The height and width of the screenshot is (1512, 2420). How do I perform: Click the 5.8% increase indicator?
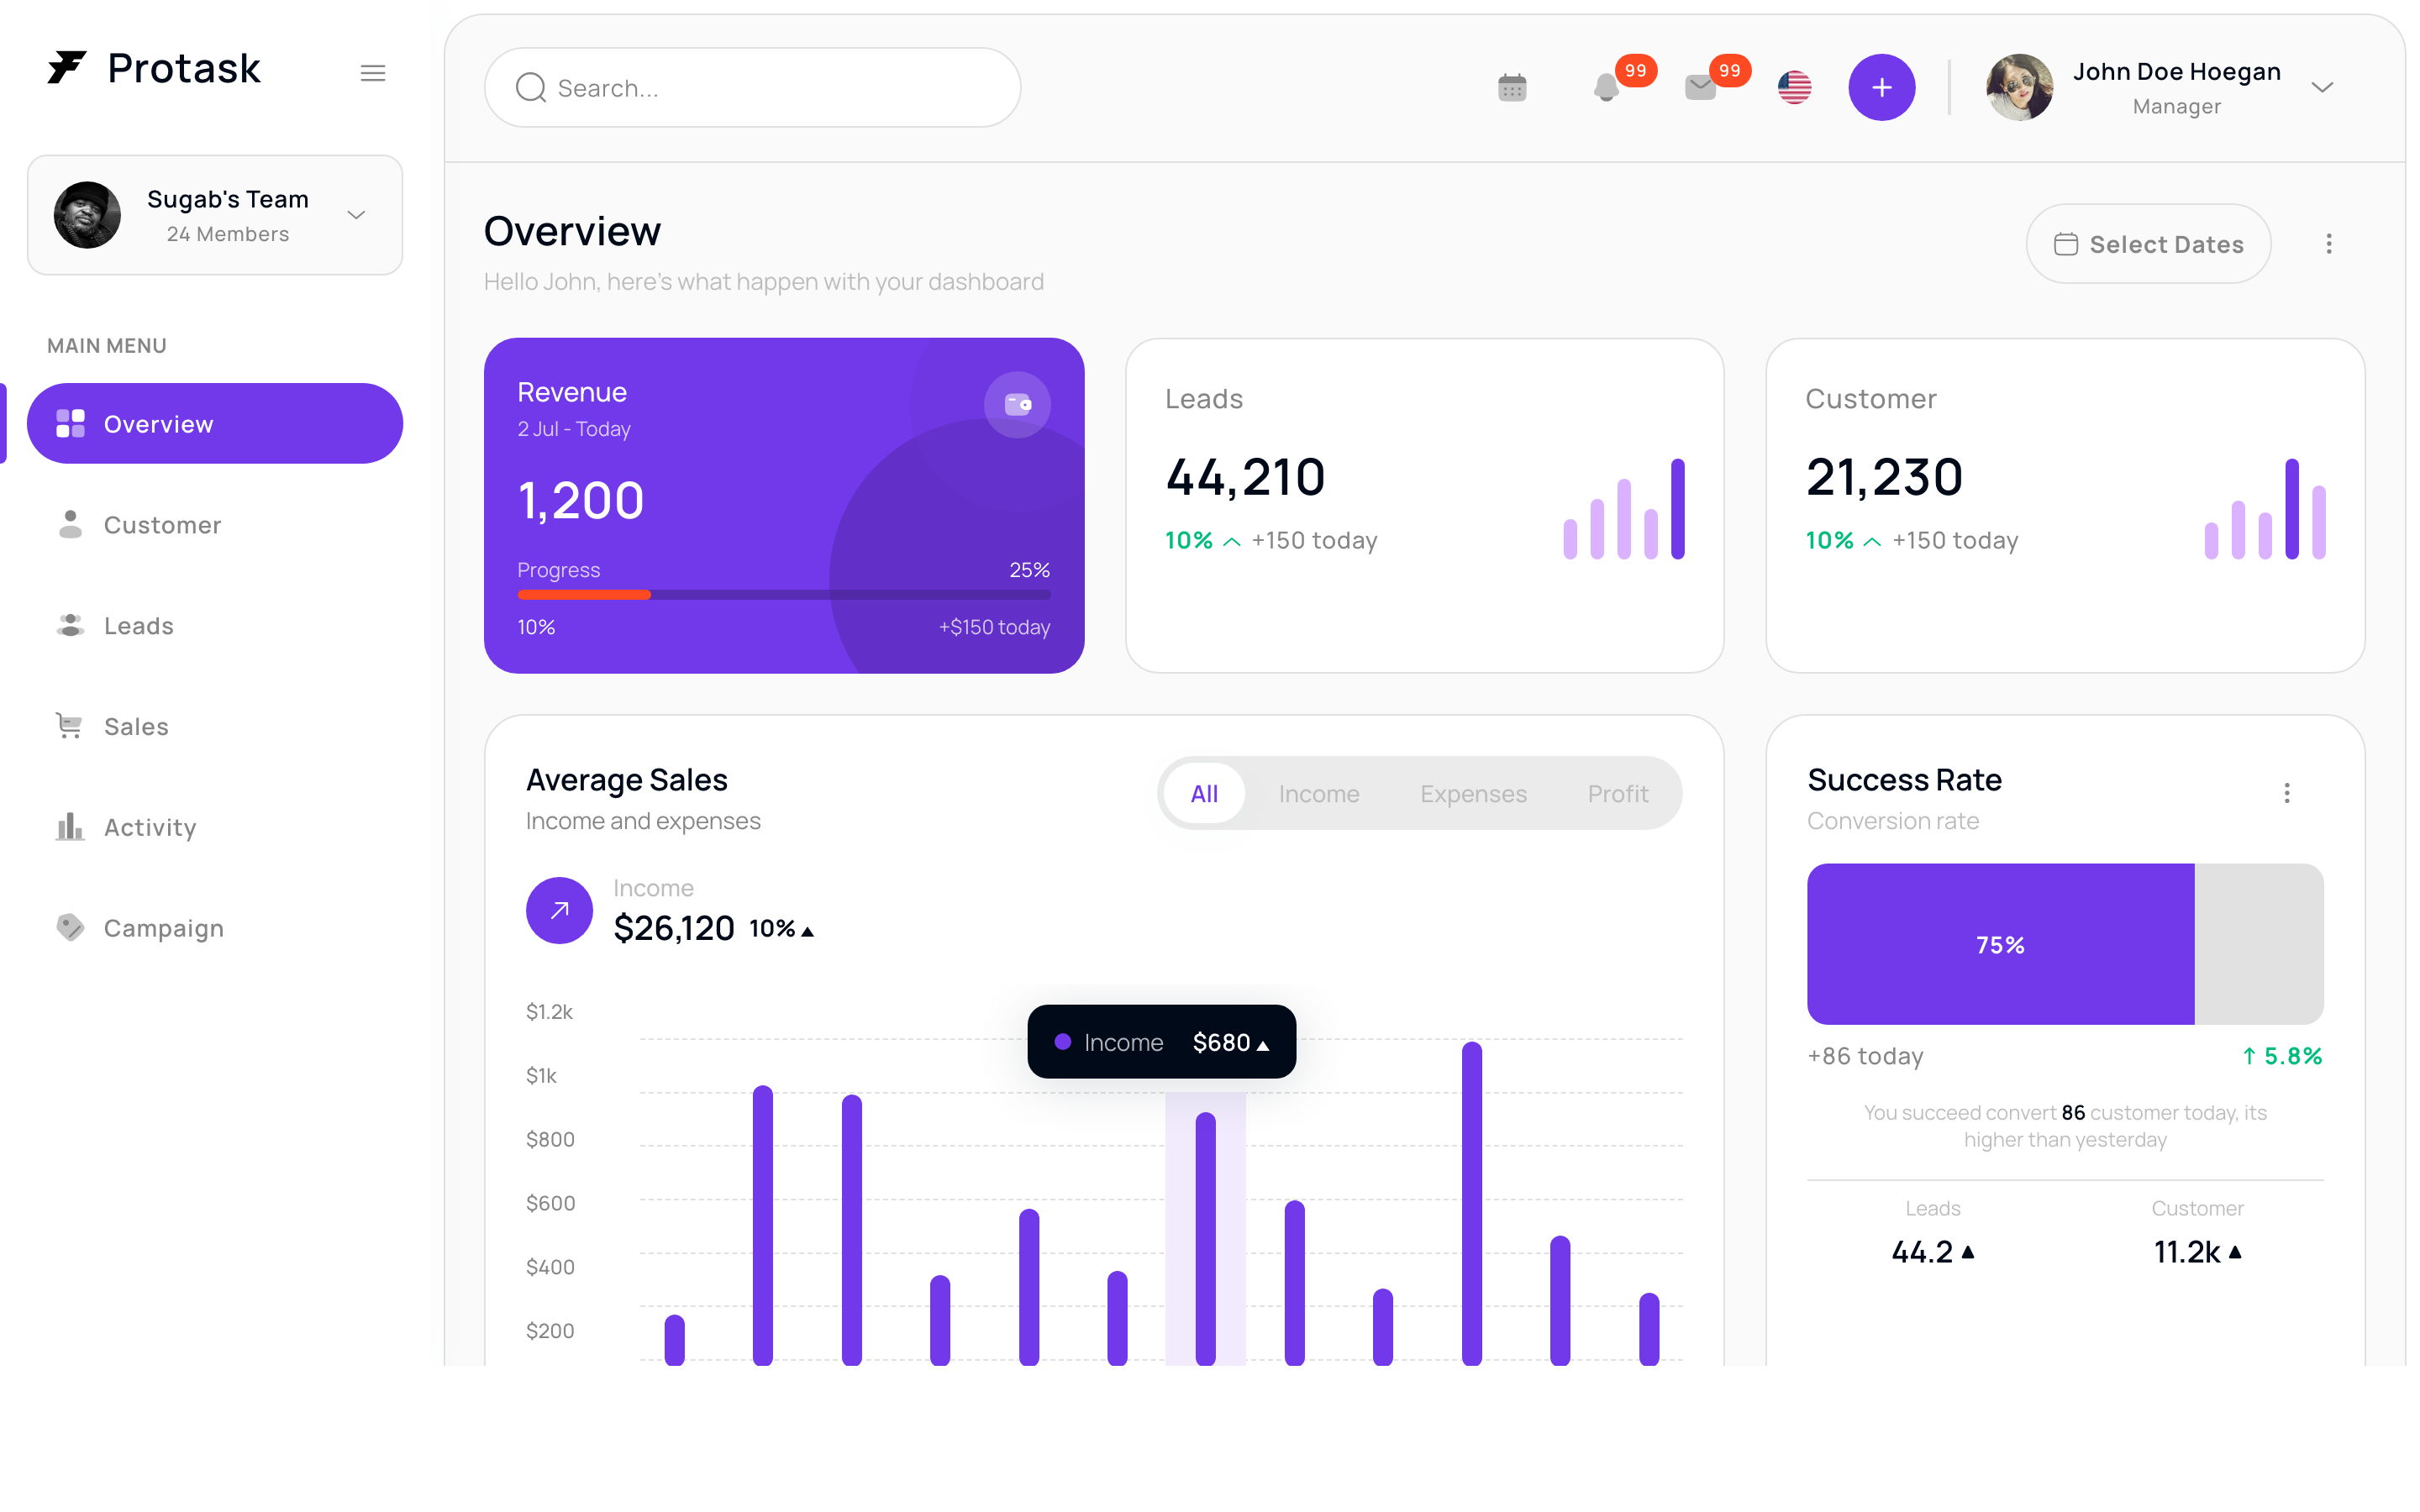click(x=2282, y=1056)
